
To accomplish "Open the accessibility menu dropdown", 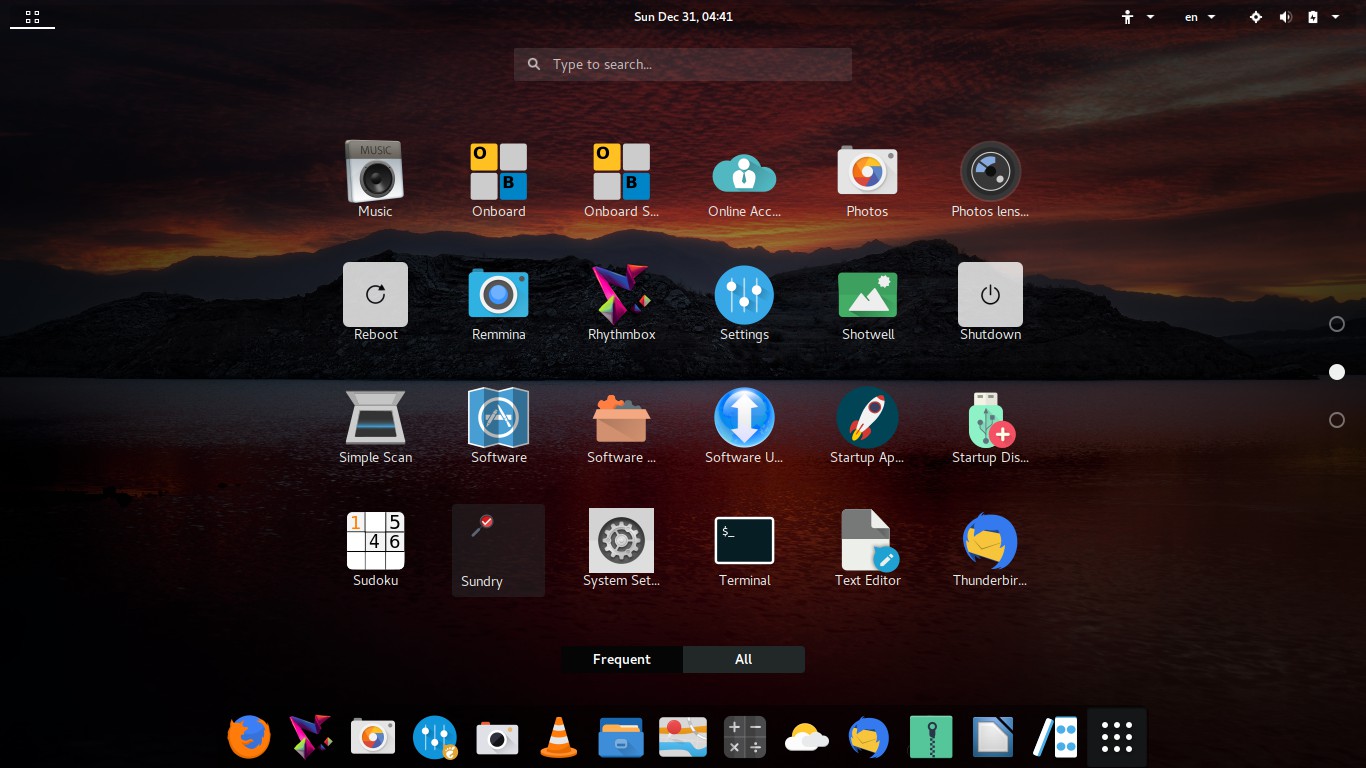I will point(1138,17).
